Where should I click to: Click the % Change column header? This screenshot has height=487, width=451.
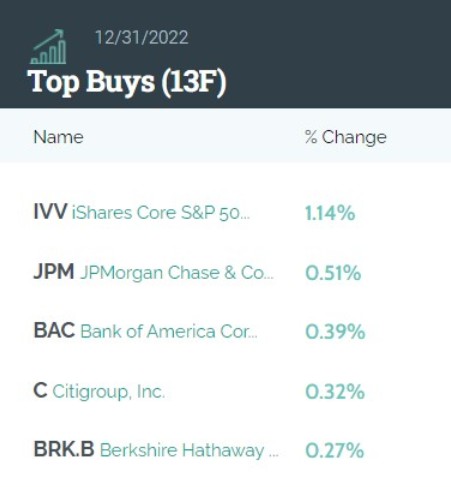click(346, 137)
